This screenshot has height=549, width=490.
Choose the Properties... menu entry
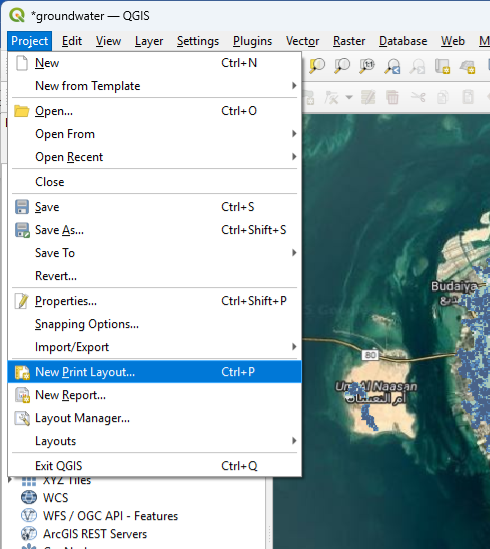point(154,301)
